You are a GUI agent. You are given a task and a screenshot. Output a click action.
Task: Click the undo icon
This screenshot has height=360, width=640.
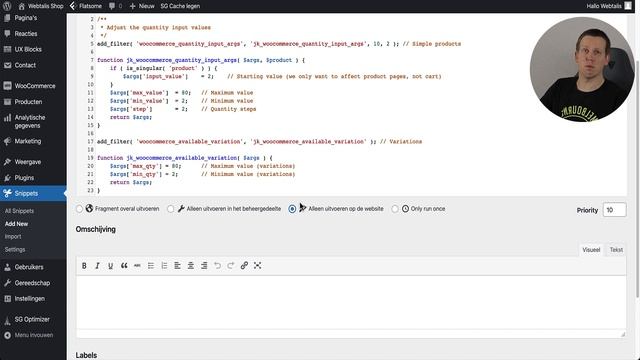(217, 265)
